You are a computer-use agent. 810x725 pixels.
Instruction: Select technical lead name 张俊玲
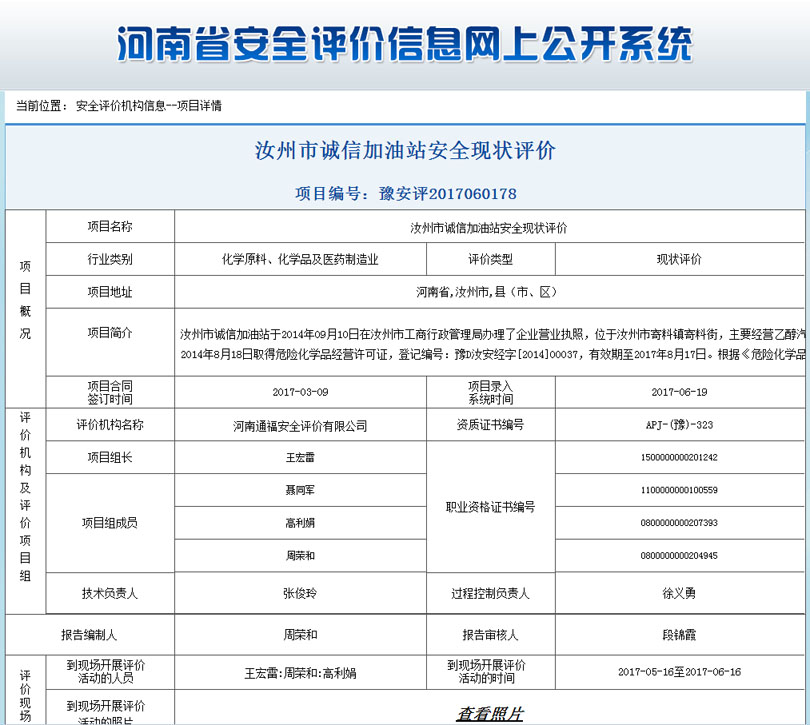(300, 593)
